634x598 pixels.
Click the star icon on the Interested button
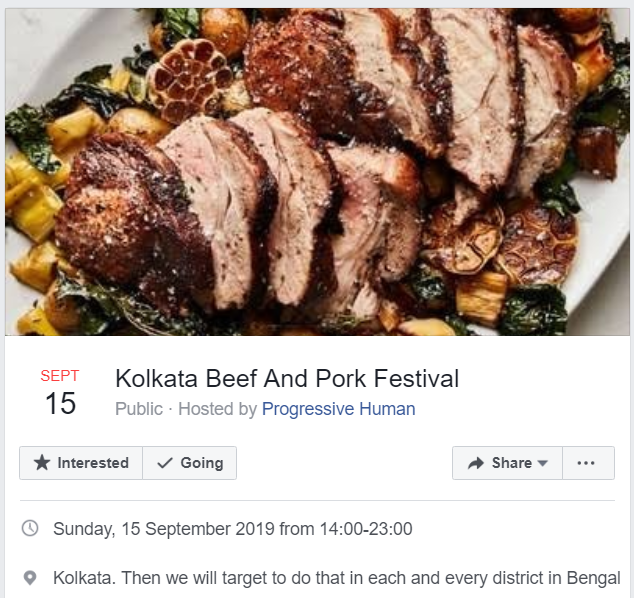tap(41, 463)
